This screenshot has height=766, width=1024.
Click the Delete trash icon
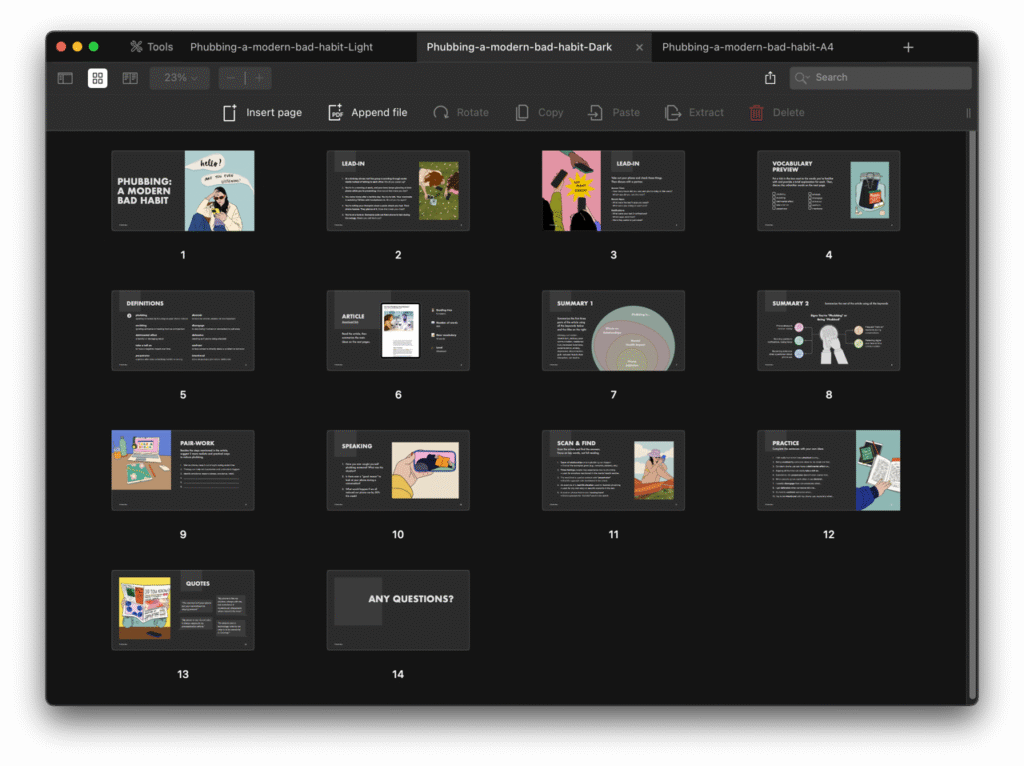coord(757,113)
